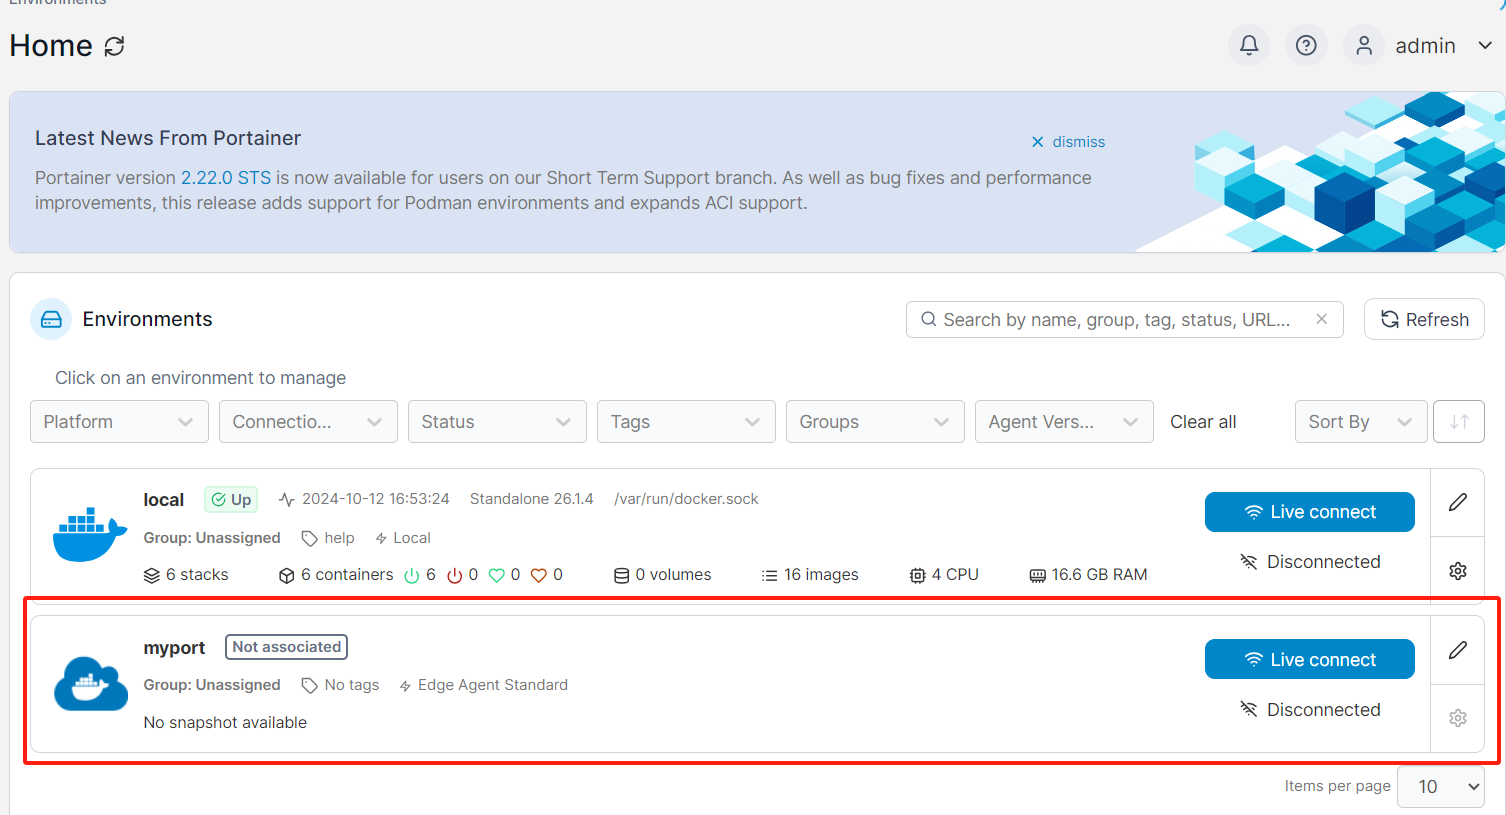Click the refresh icon next to Home
This screenshot has height=815, width=1506.
(115, 46)
